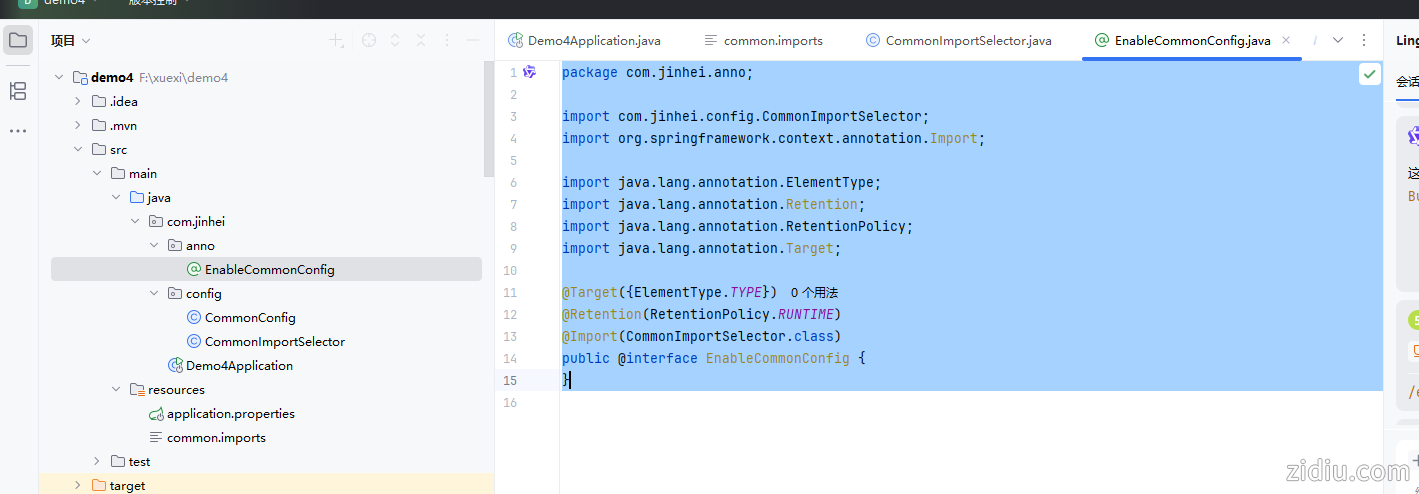Image resolution: width=1419 pixels, height=494 pixels.
Task: Click the collapse all icon in project panel
Action: (421, 41)
